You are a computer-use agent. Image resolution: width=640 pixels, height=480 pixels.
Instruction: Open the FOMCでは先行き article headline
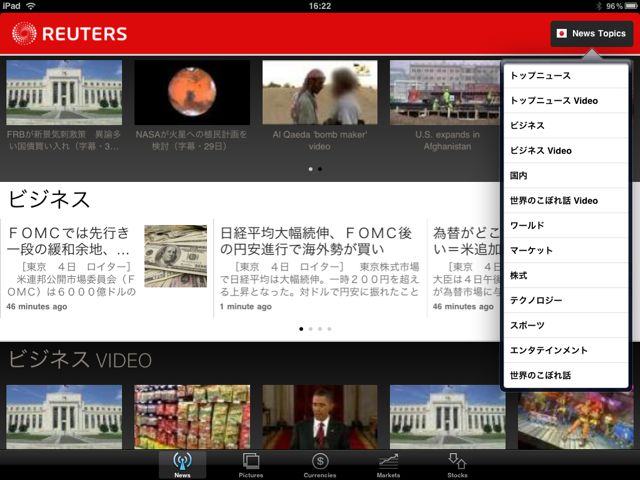68,241
